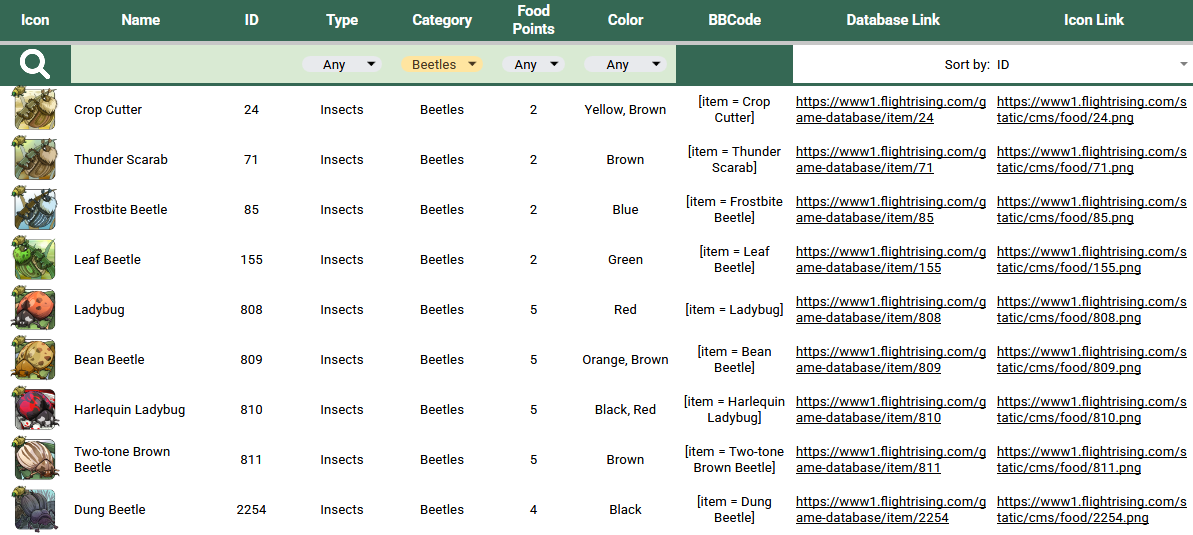Click the Two-tone Brown Beetle icon
This screenshot has width=1193, height=535.
tap(34, 459)
